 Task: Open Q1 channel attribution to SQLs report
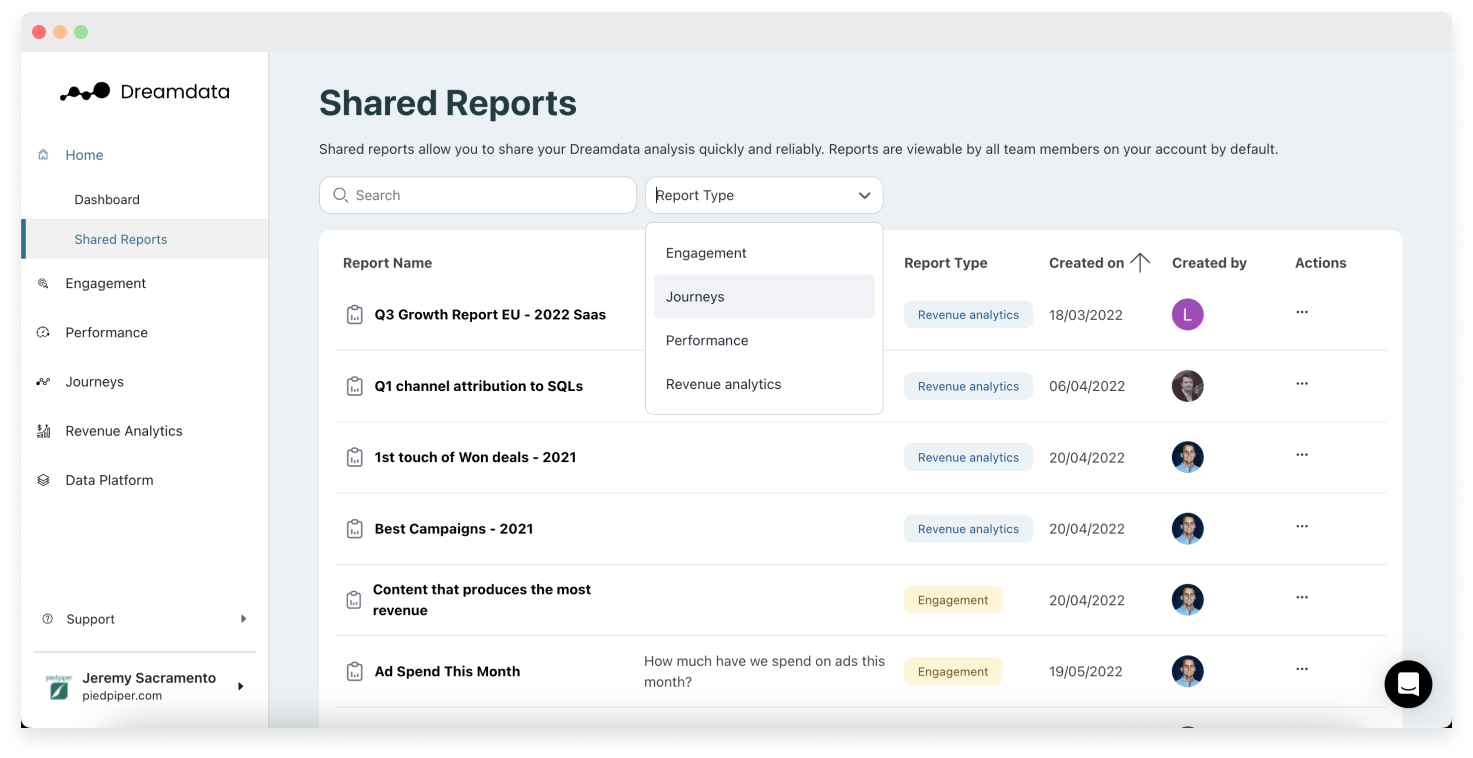[479, 386]
